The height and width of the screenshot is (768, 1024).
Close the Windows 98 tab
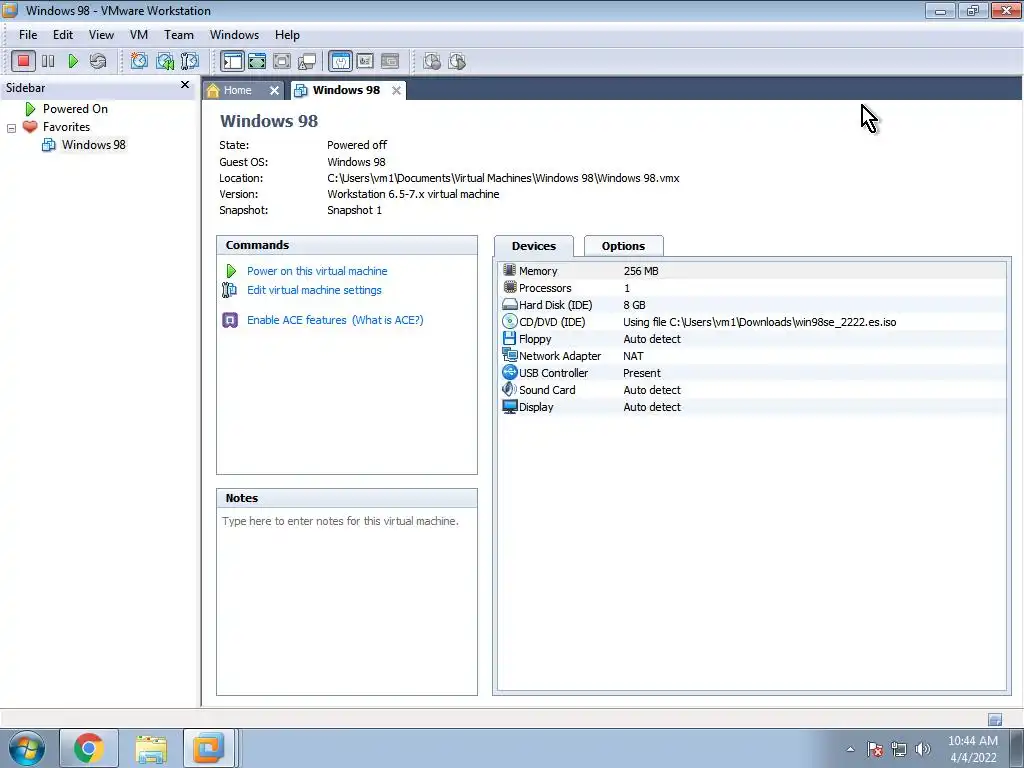(396, 91)
